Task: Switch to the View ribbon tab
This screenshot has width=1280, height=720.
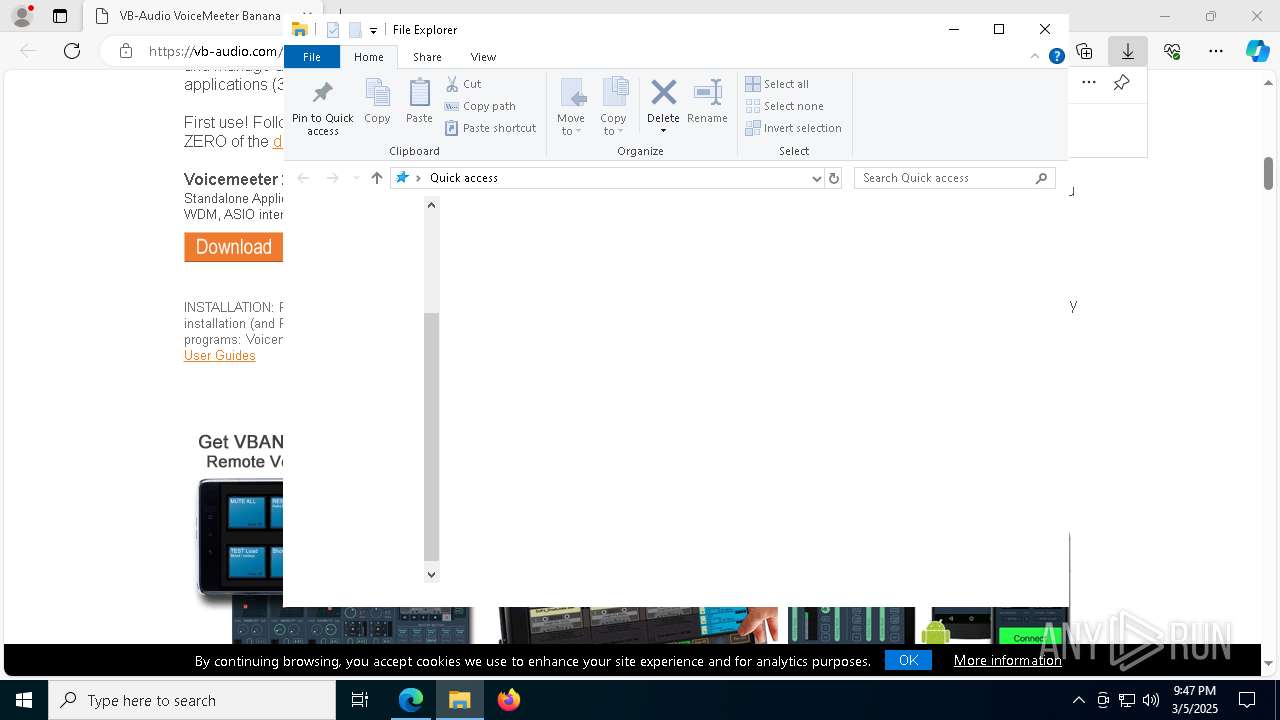Action: click(x=483, y=57)
